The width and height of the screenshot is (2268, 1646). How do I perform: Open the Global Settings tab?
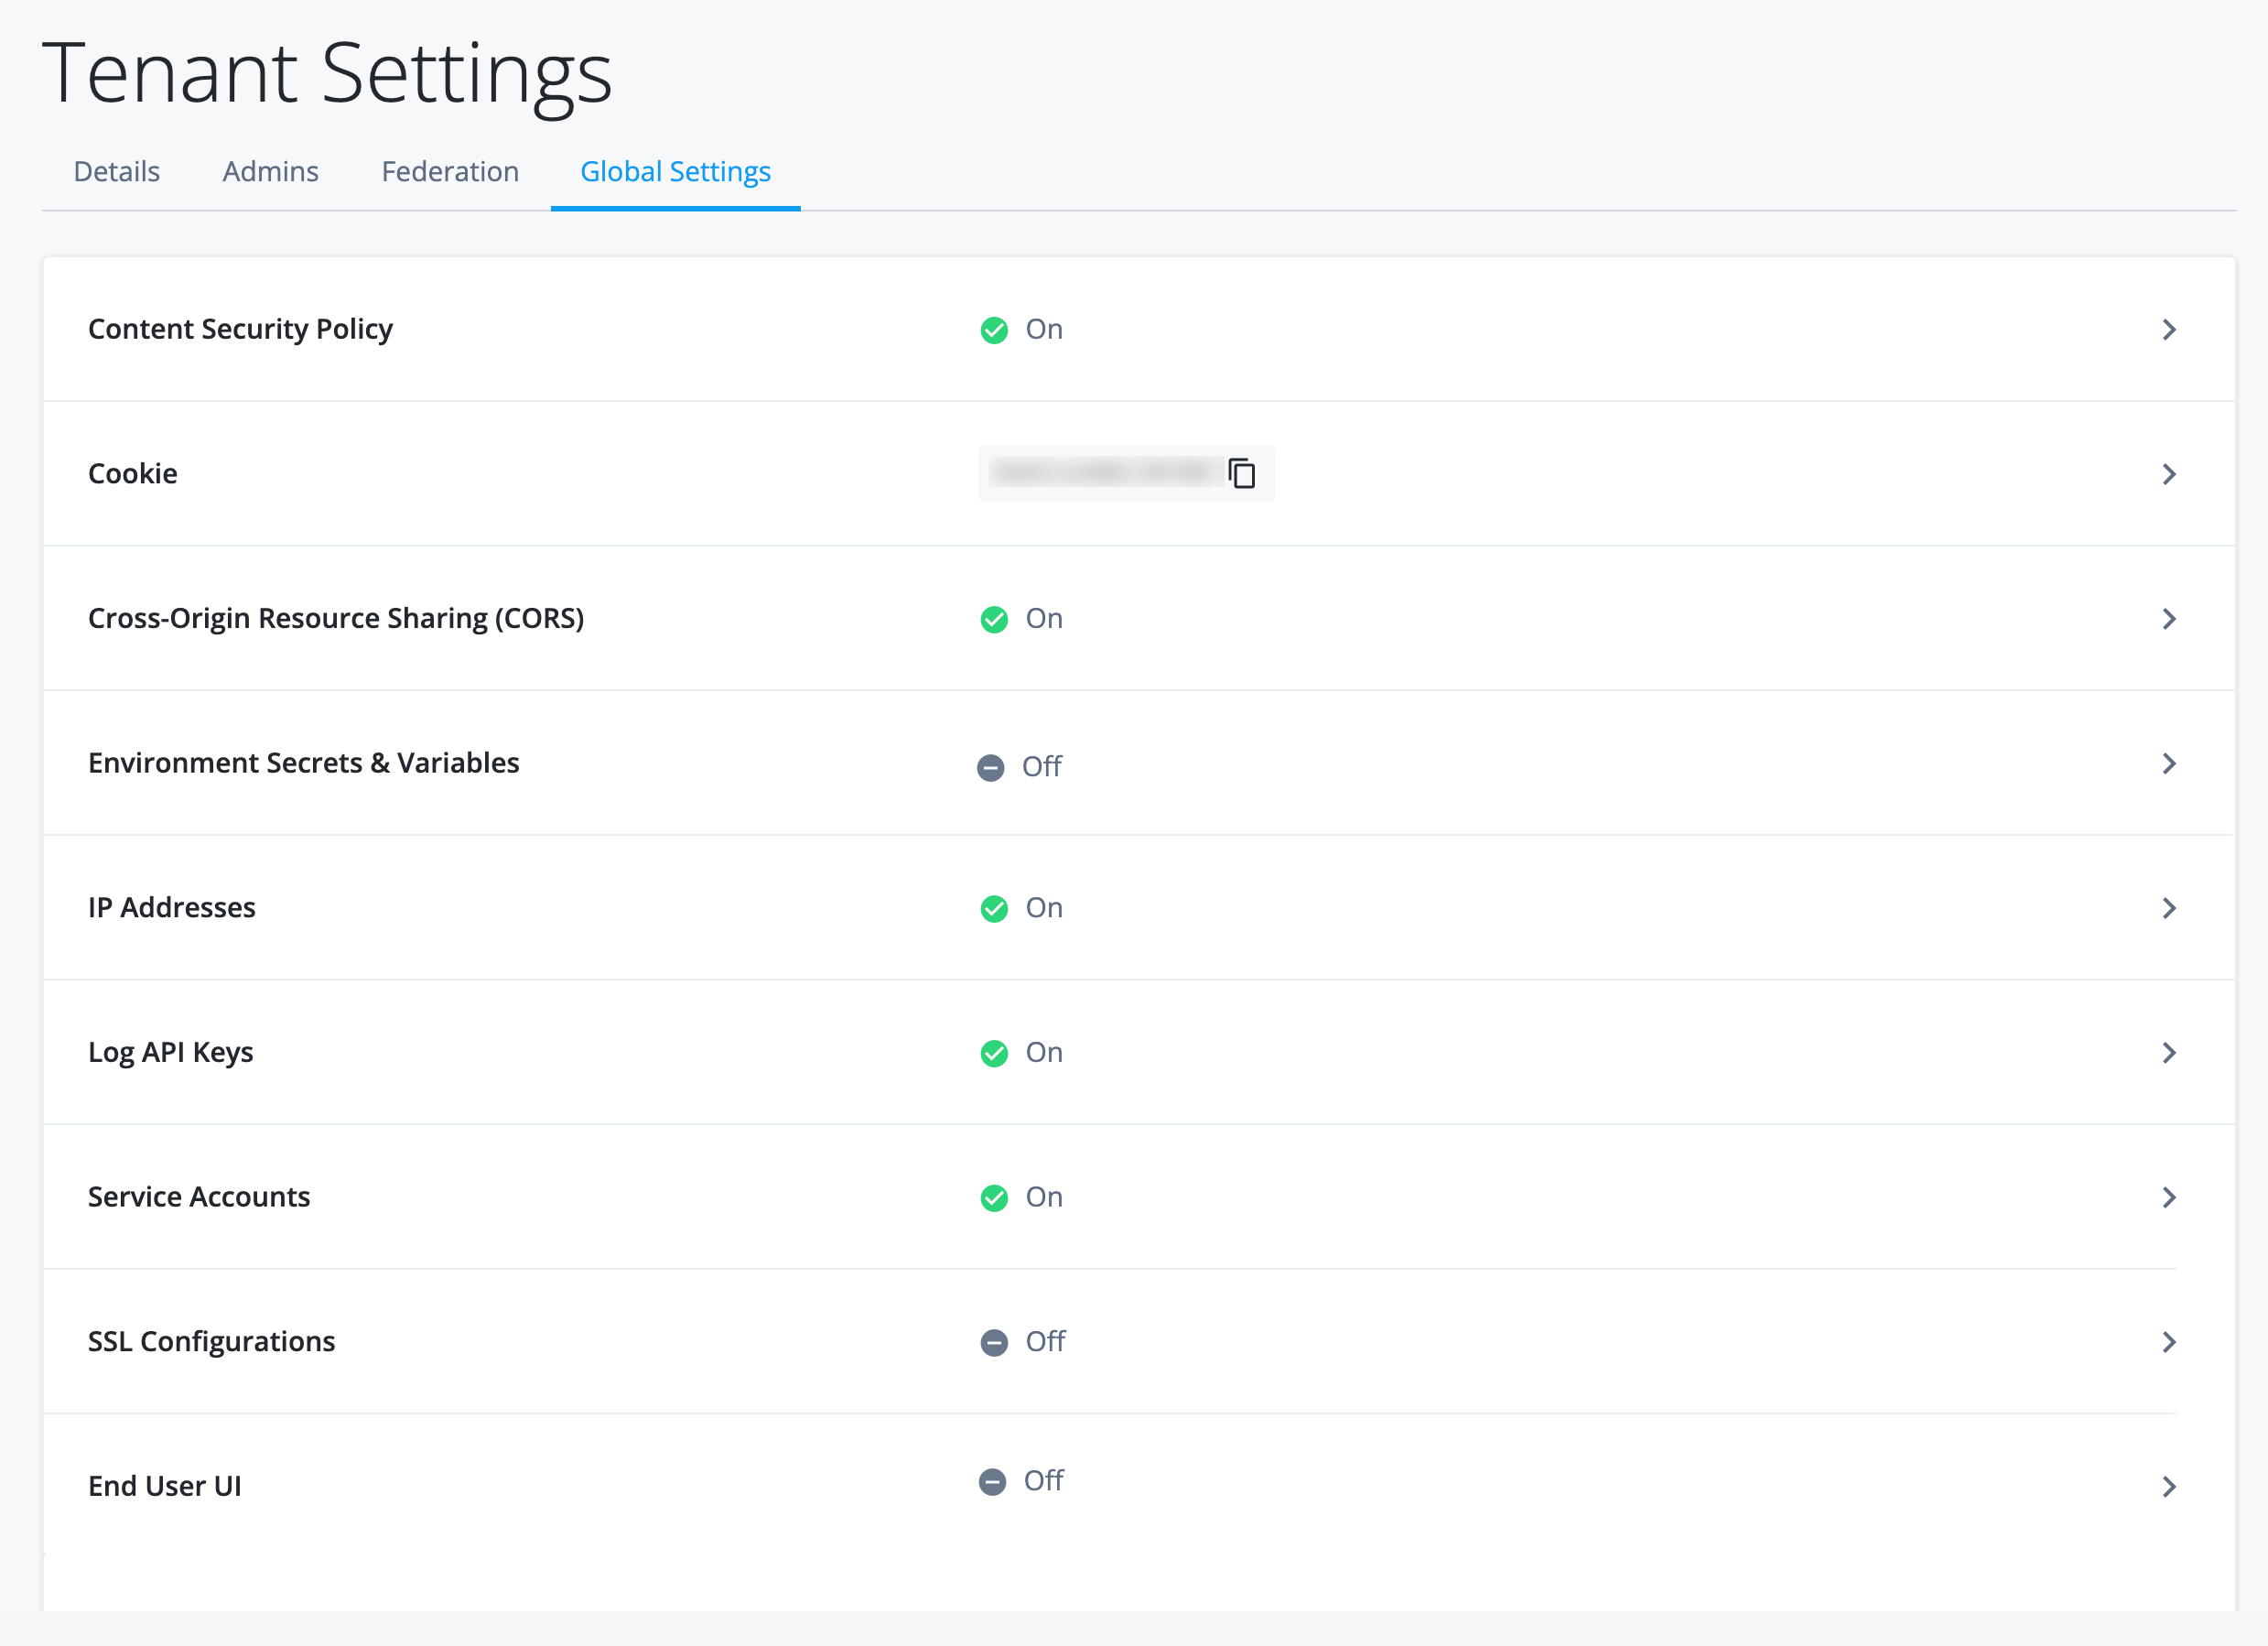676,171
